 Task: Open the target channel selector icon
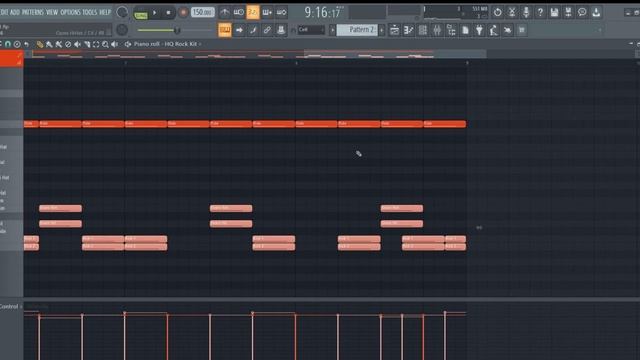click(x=128, y=44)
